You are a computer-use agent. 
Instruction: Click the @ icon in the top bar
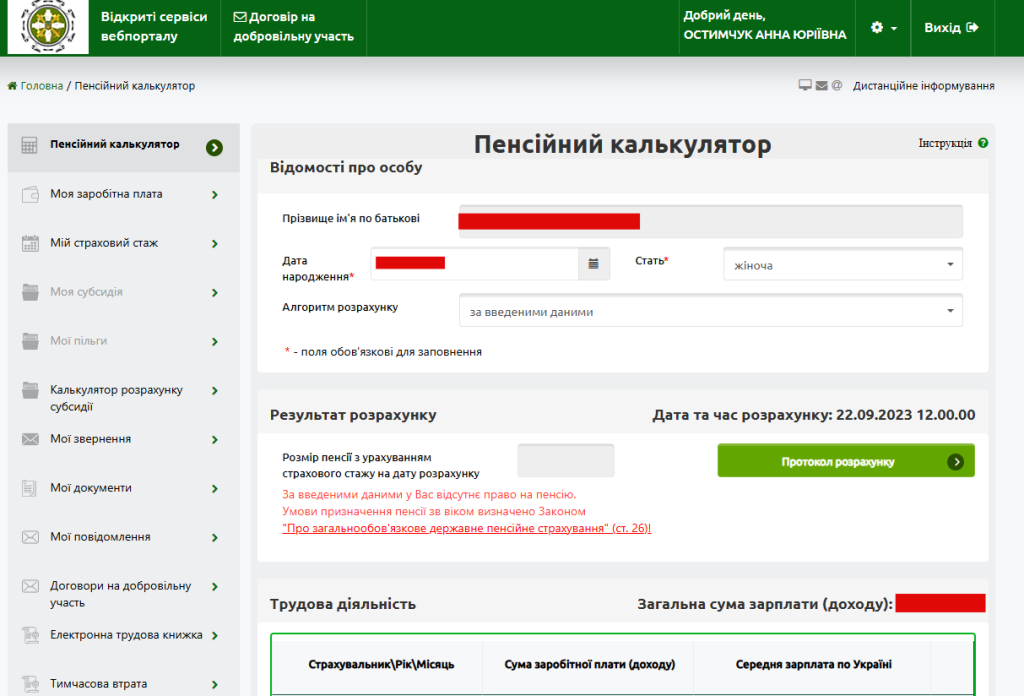coord(839,86)
